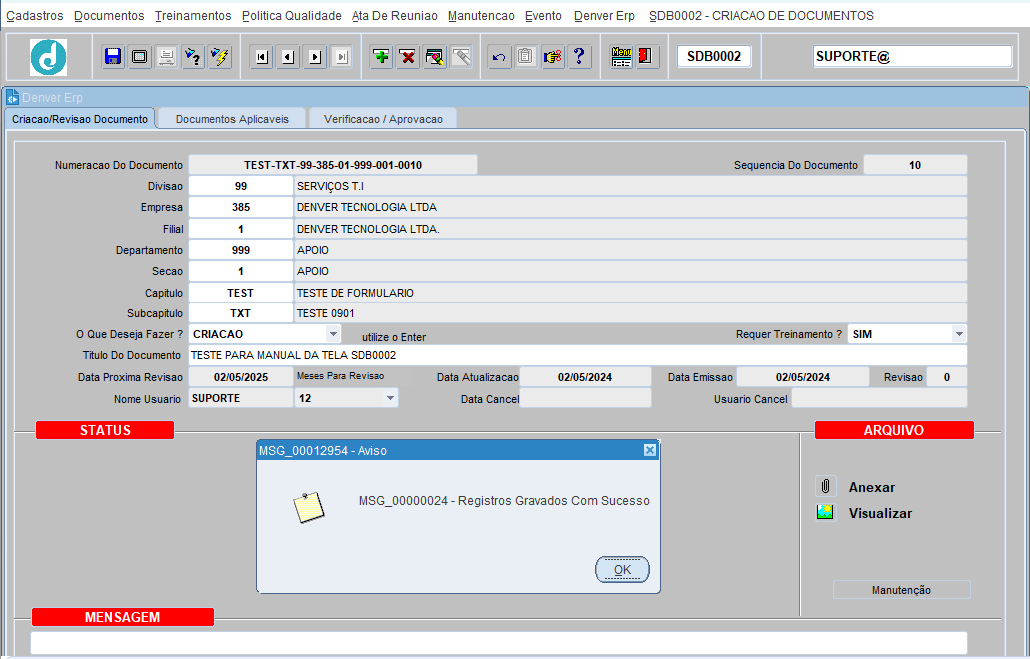This screenshot has width=1030, height=659.
Task: Open the Politica Qualidade menu
Action: pyautogui.click(x=292, y=16)
